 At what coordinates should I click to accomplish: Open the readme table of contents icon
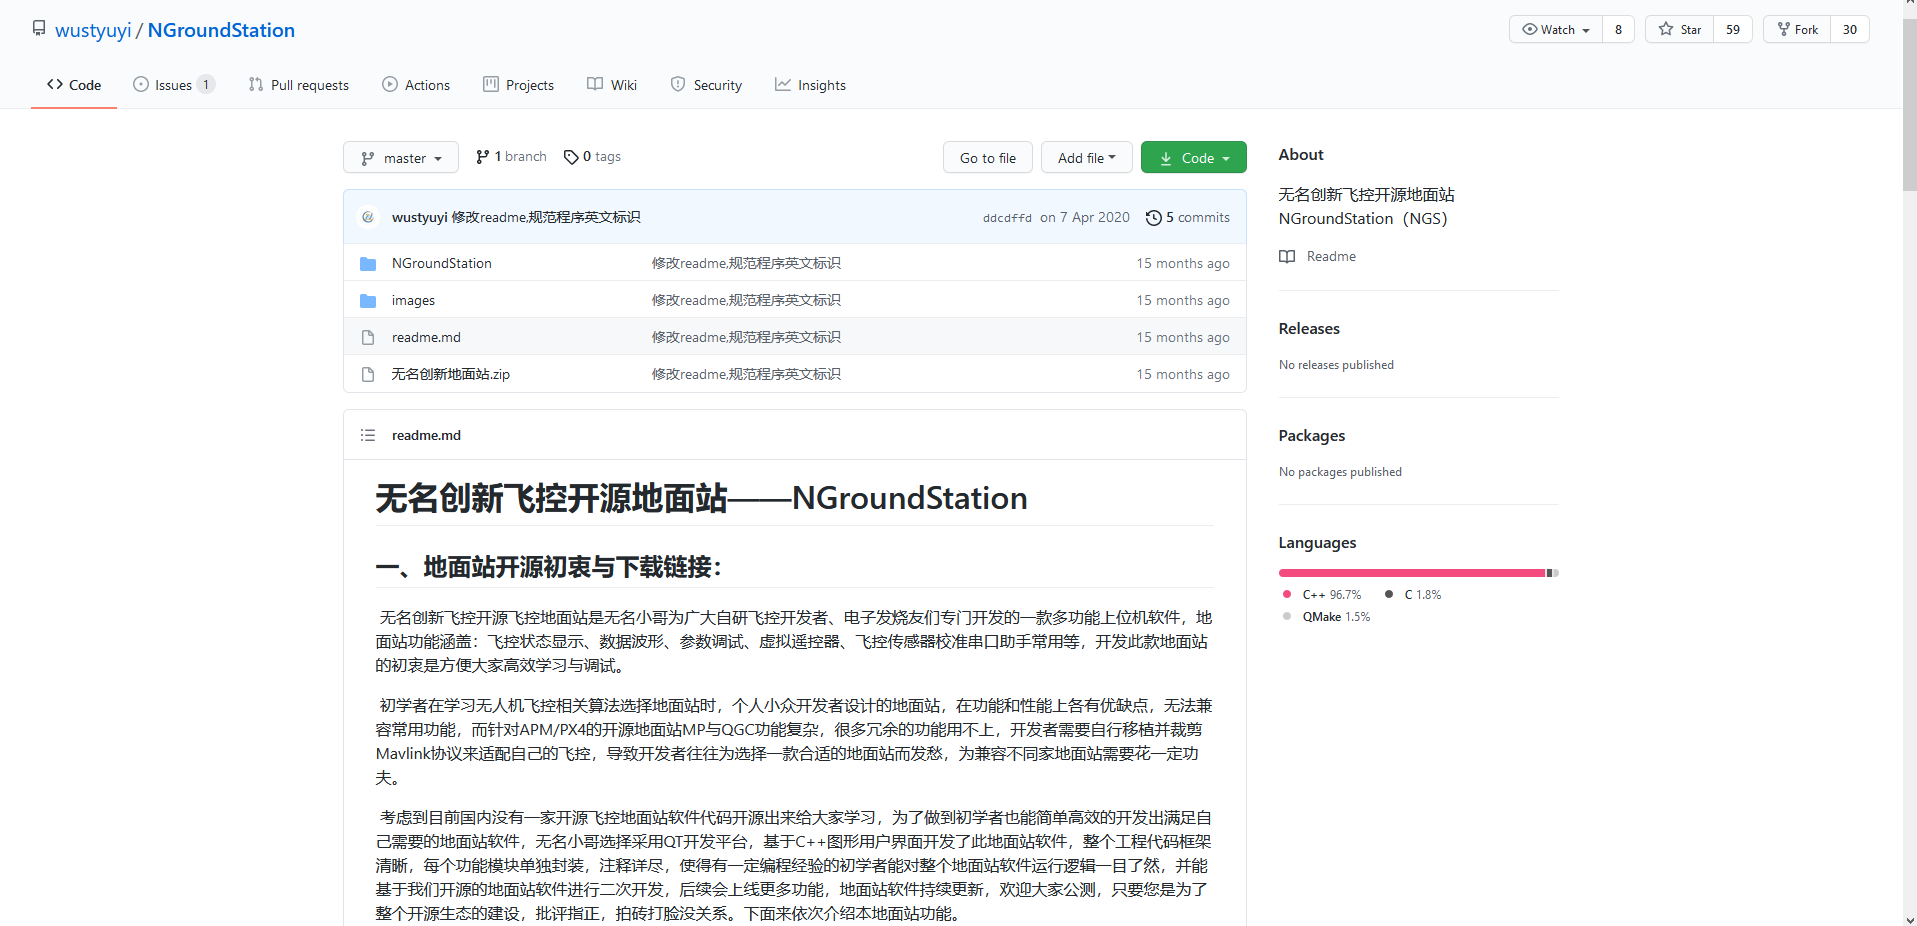(367, 434)
